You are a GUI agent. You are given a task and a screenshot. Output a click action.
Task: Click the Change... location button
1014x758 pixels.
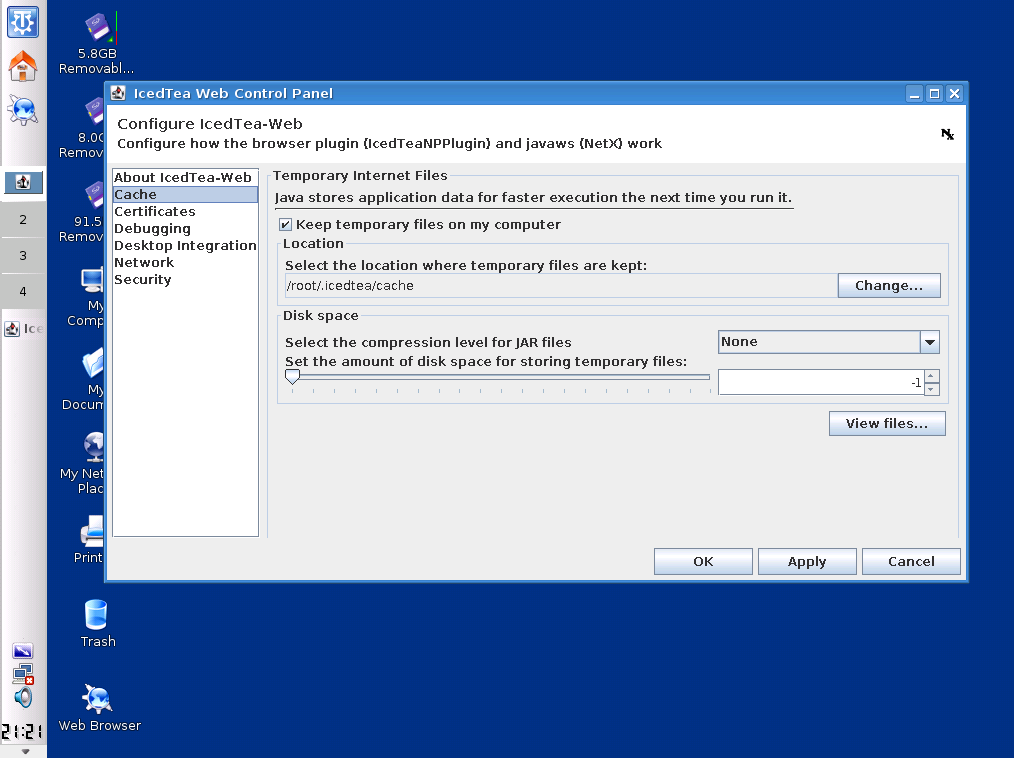click(889, 285)
